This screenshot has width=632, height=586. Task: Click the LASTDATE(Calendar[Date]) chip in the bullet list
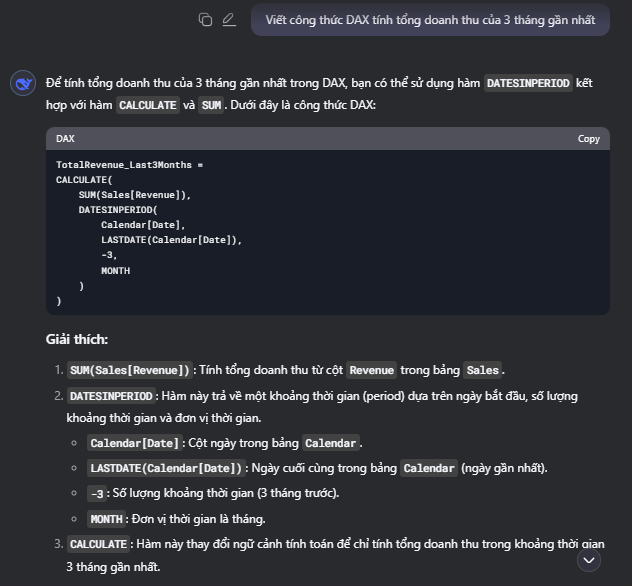click(166, 468)
